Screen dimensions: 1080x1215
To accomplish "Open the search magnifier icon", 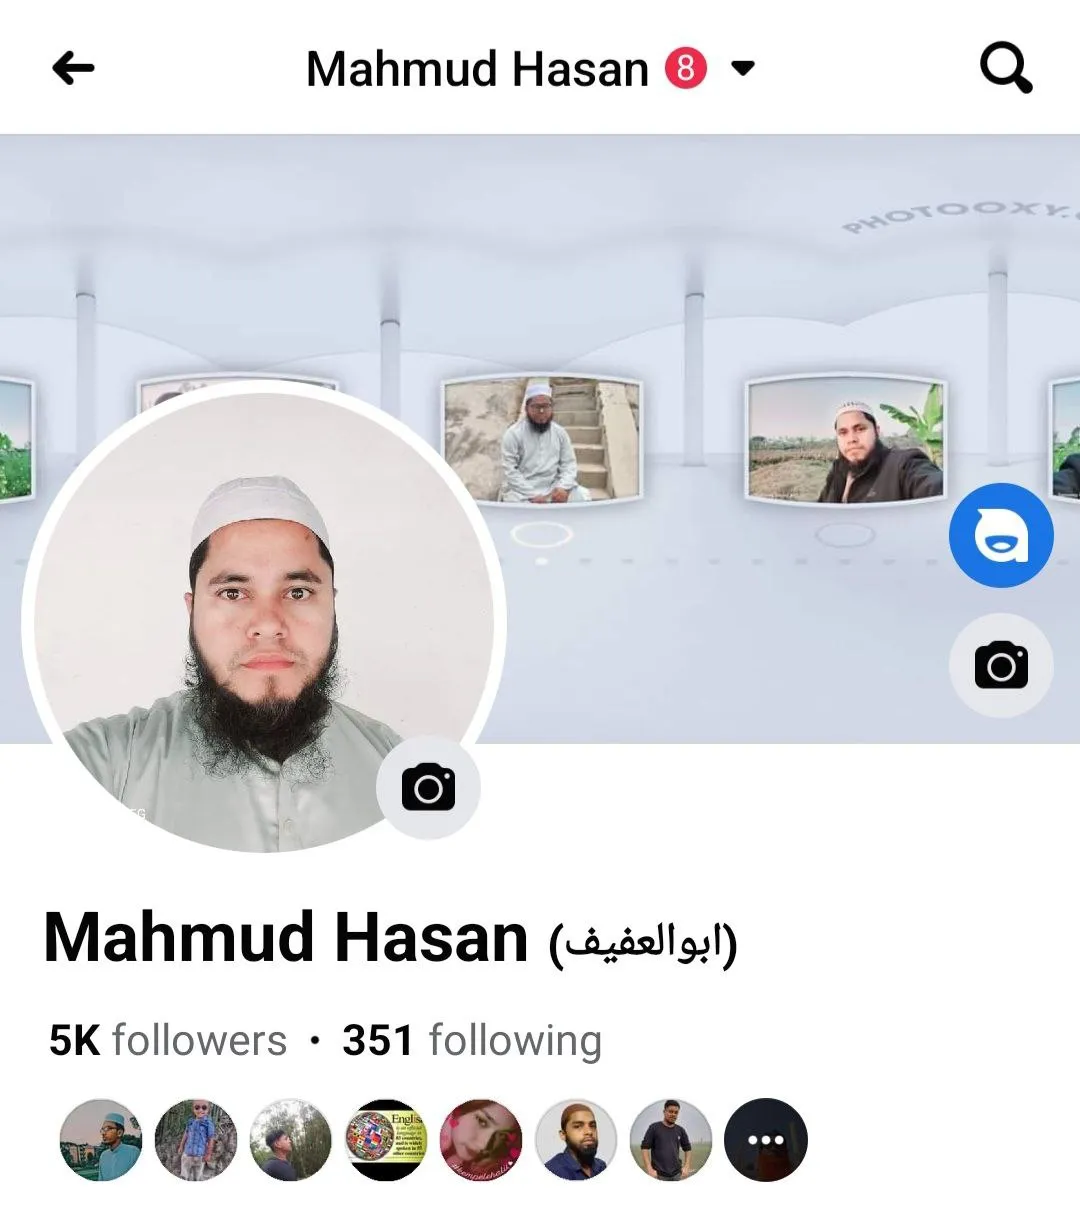I will coord(1005,69).
